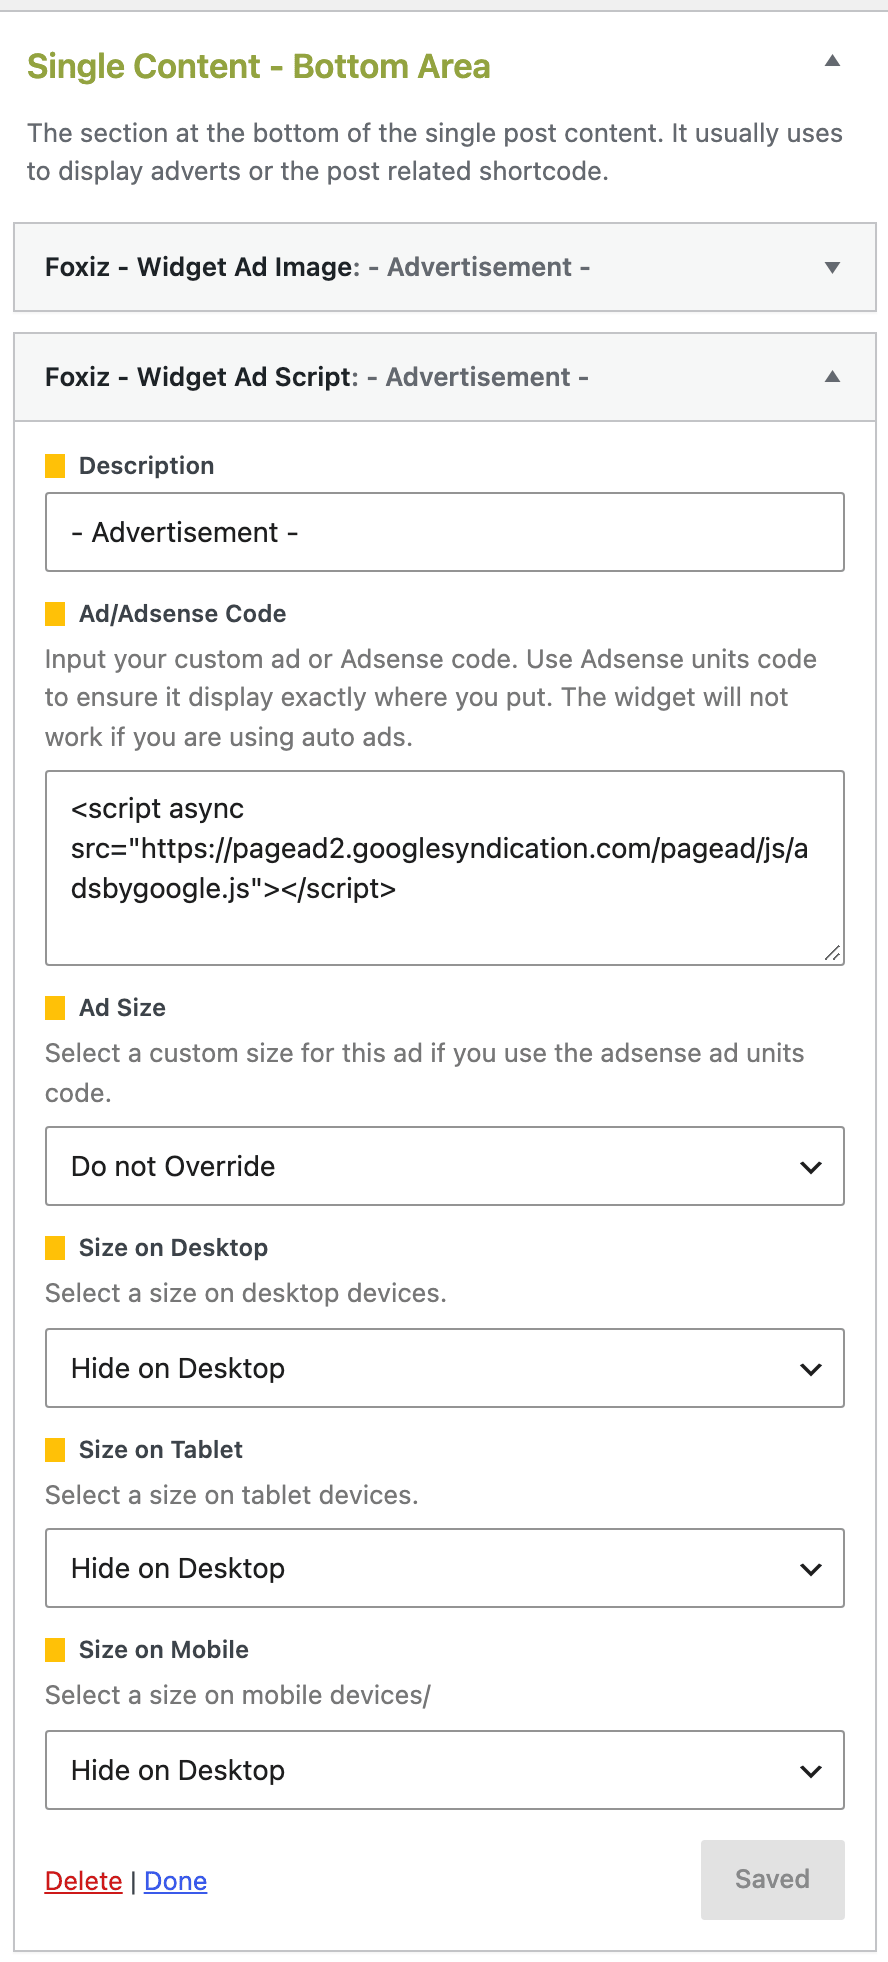Collapse the Single Content - Bottom Area section

(x=832, y=61)
